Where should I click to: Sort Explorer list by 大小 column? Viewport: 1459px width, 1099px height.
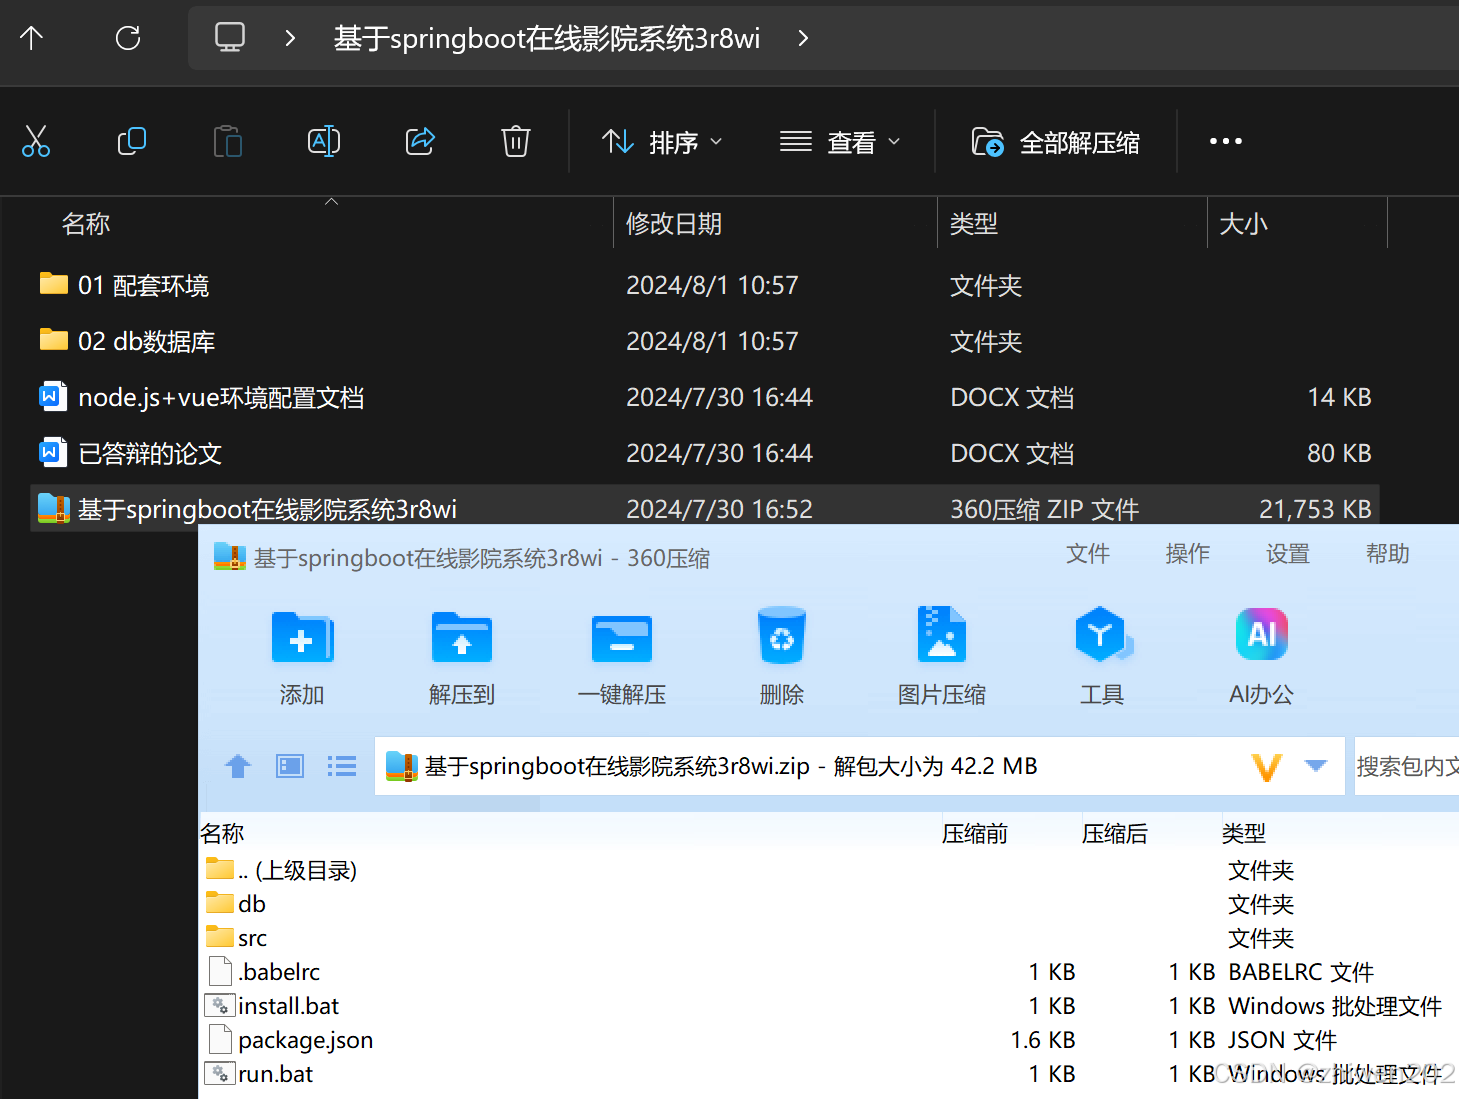[x=1244, y=224]
